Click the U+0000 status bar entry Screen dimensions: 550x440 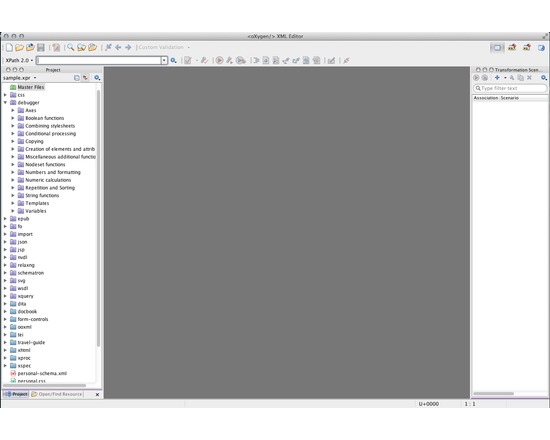(x=429, y=404)
